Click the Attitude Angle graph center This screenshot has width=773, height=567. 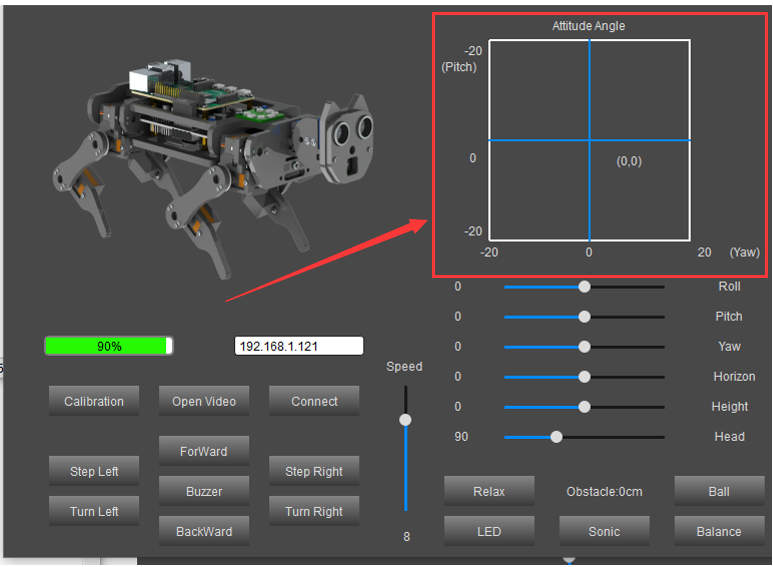coord(590,141)
